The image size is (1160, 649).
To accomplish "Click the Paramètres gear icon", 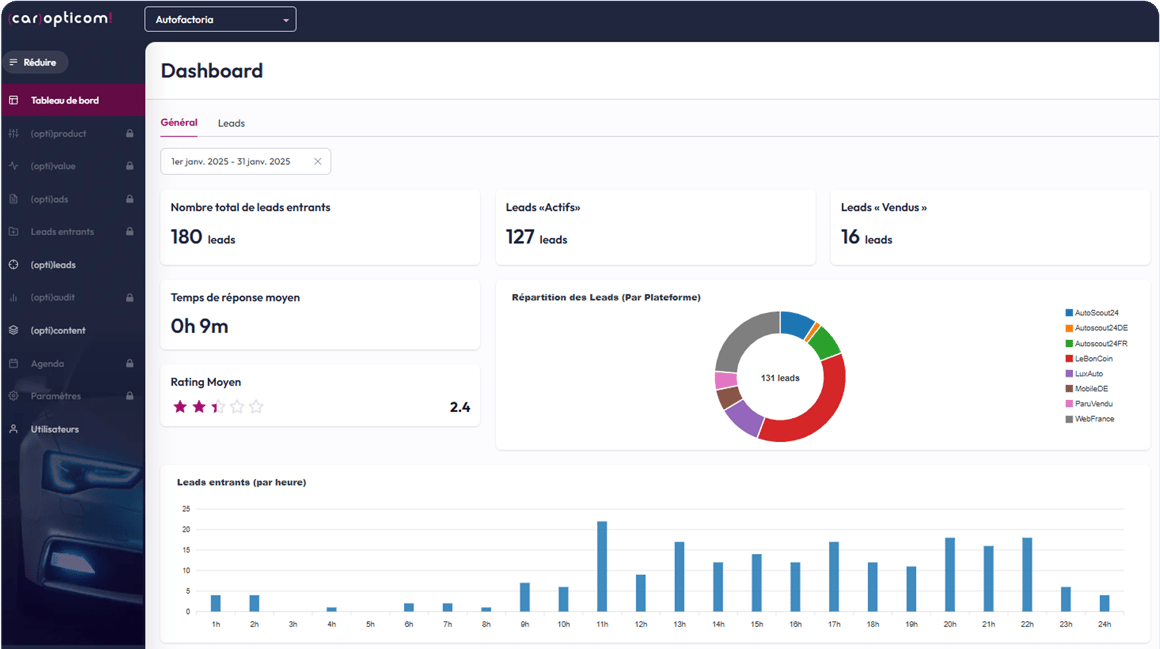I will pos(13,396).
